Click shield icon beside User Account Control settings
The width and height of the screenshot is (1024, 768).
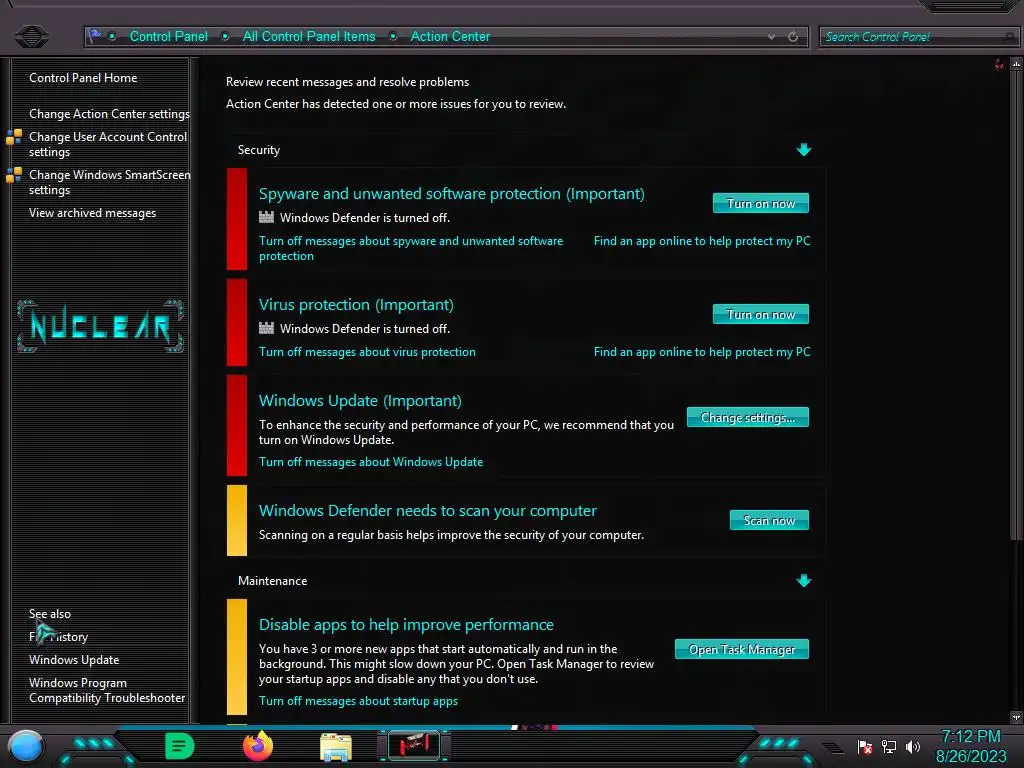[x=14, y=136]
